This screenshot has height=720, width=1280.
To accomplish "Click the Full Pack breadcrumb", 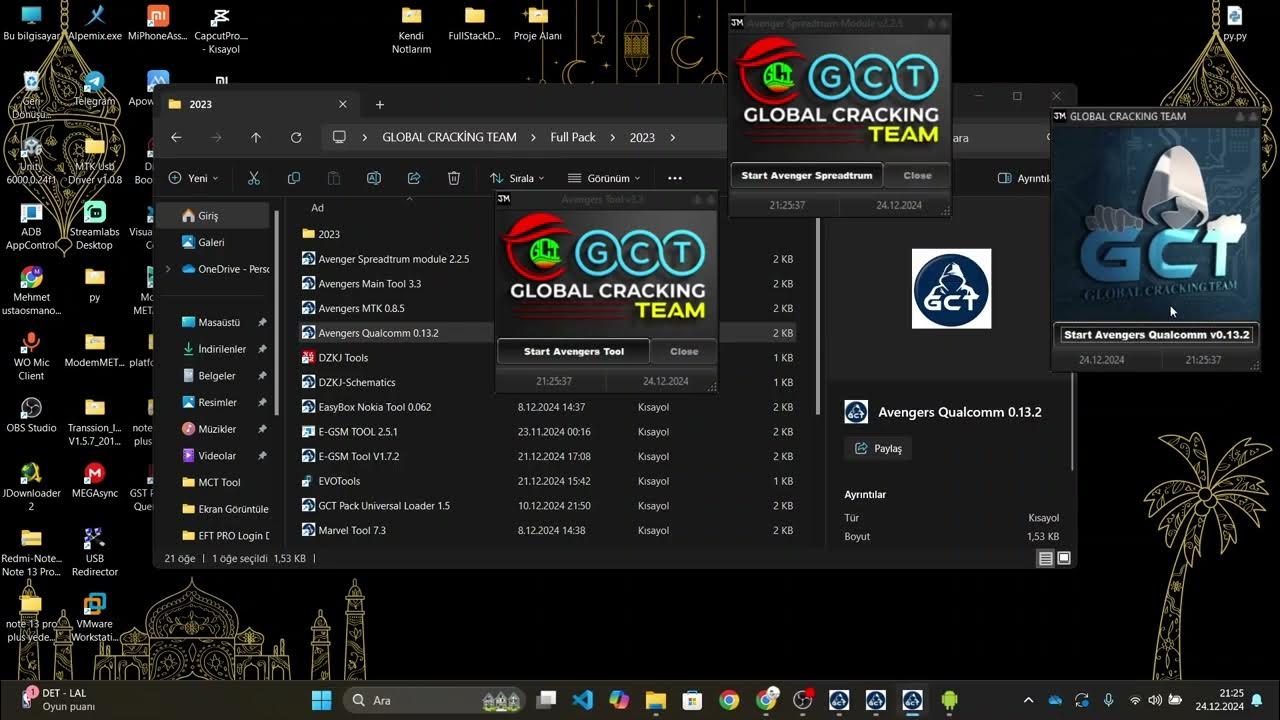I will coord(573,137).
